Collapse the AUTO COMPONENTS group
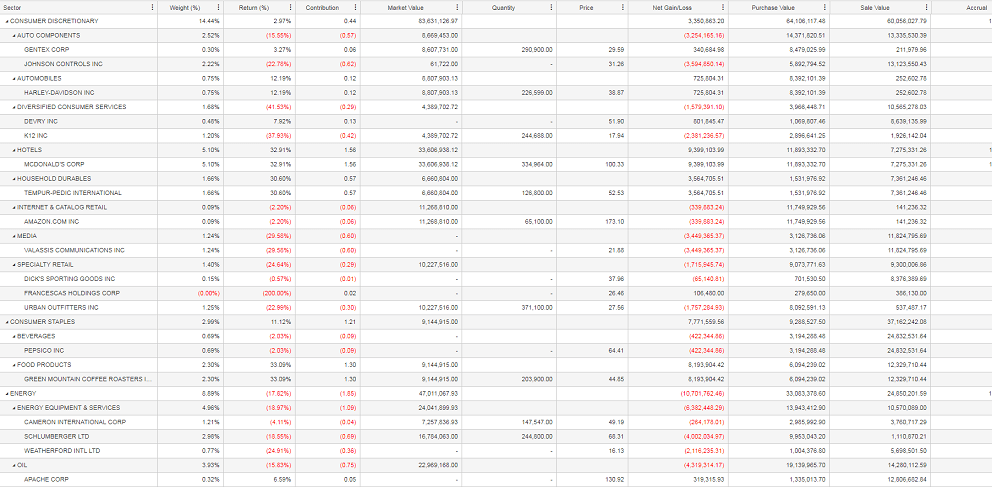 pyautogui.click(x=14, y=36)
